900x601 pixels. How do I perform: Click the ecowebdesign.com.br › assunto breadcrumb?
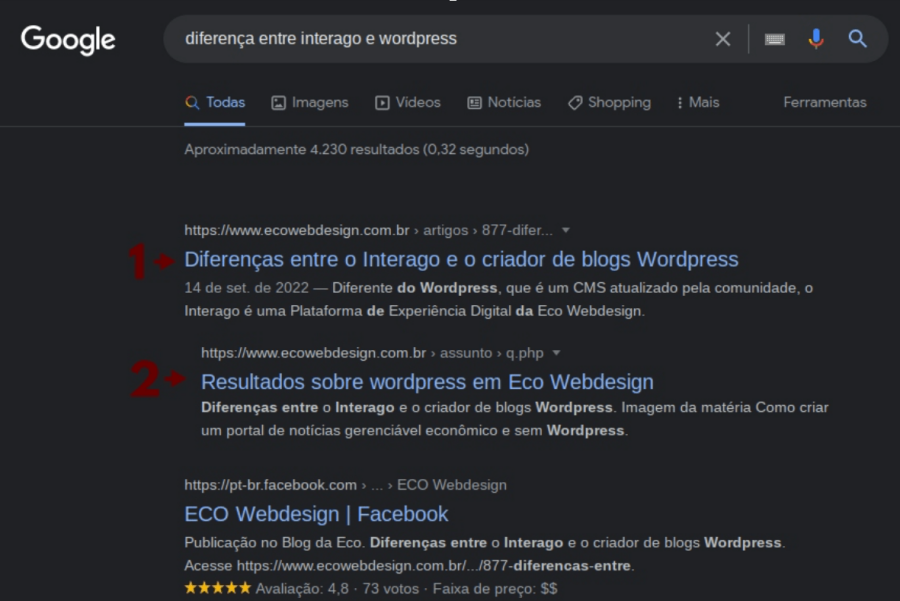click(372, 353)
